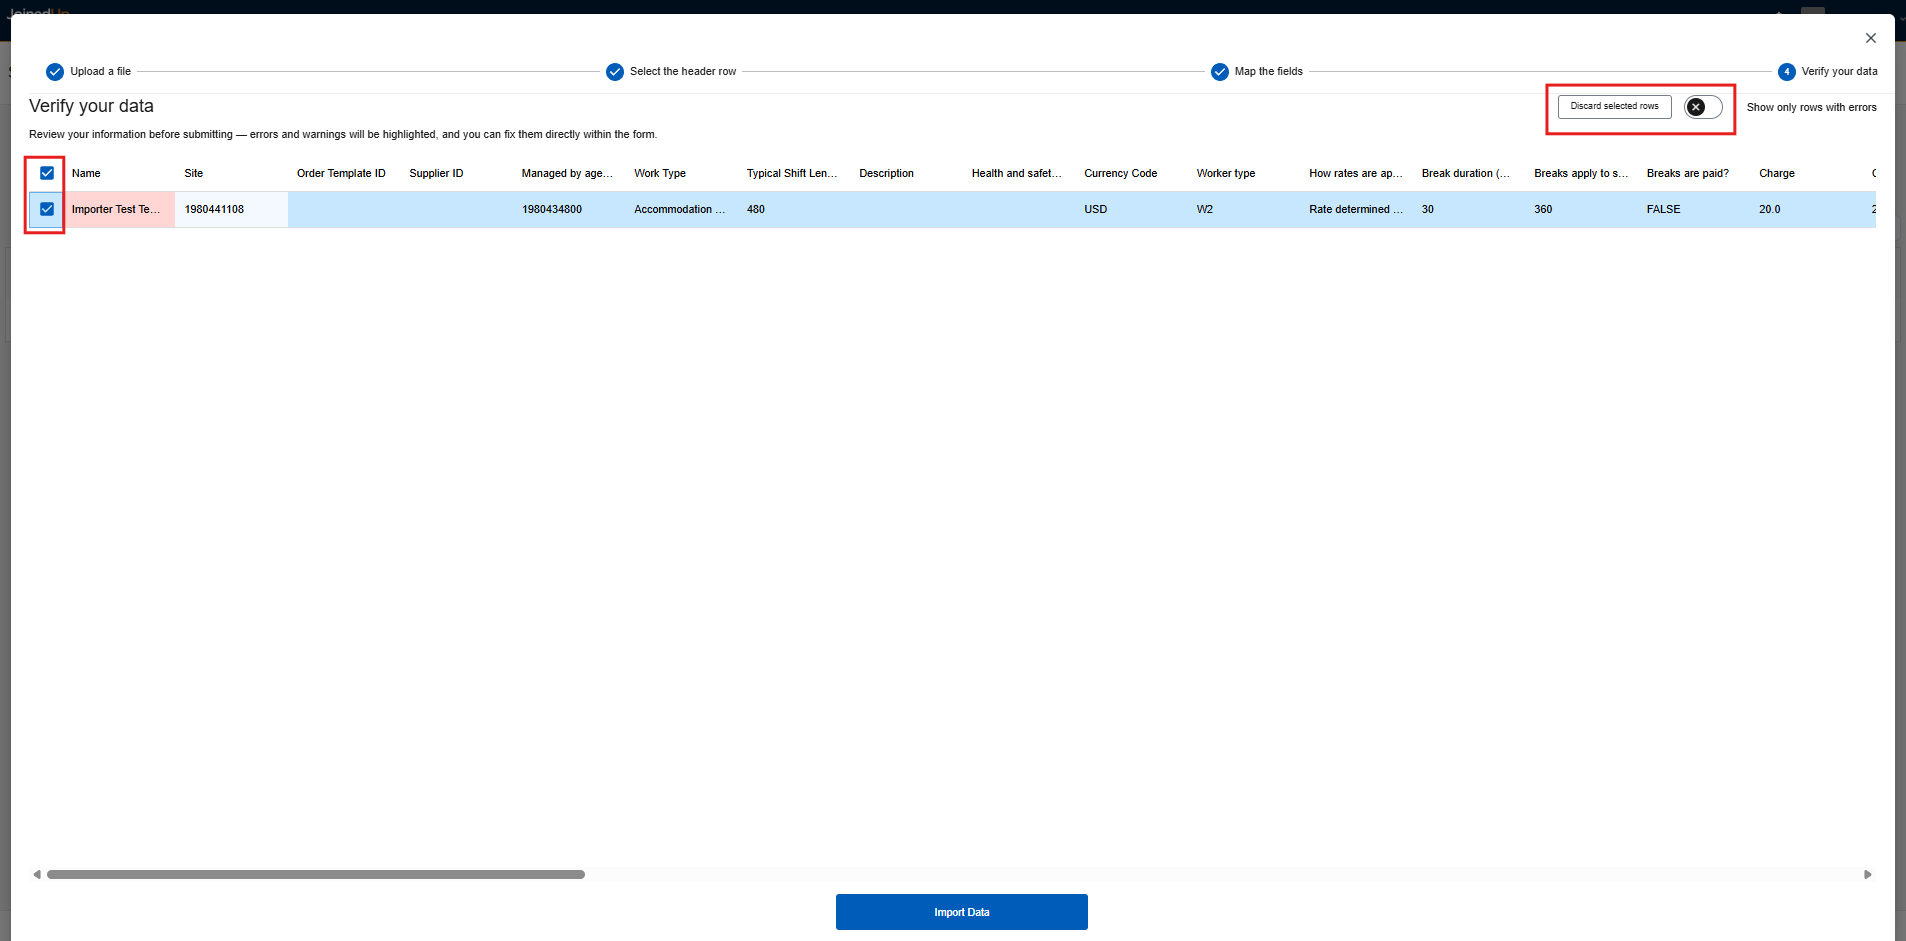Click the Discard selected rows button
This screenshot has height=941, width=1906.
pyautogui.click(x=1614, y=106)
